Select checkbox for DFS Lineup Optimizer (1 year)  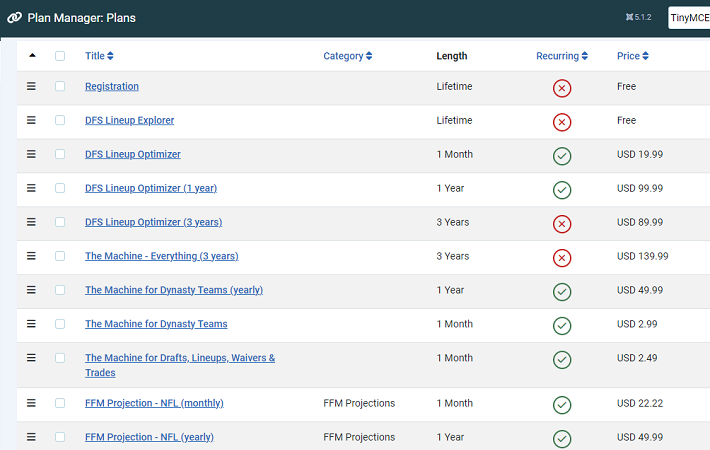click(60, 188)
